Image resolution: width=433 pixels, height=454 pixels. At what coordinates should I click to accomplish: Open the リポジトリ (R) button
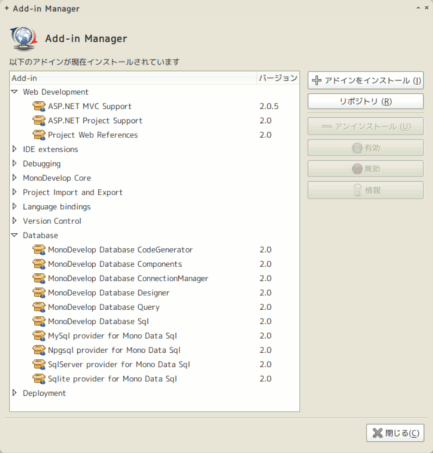(x=366, y=101)
